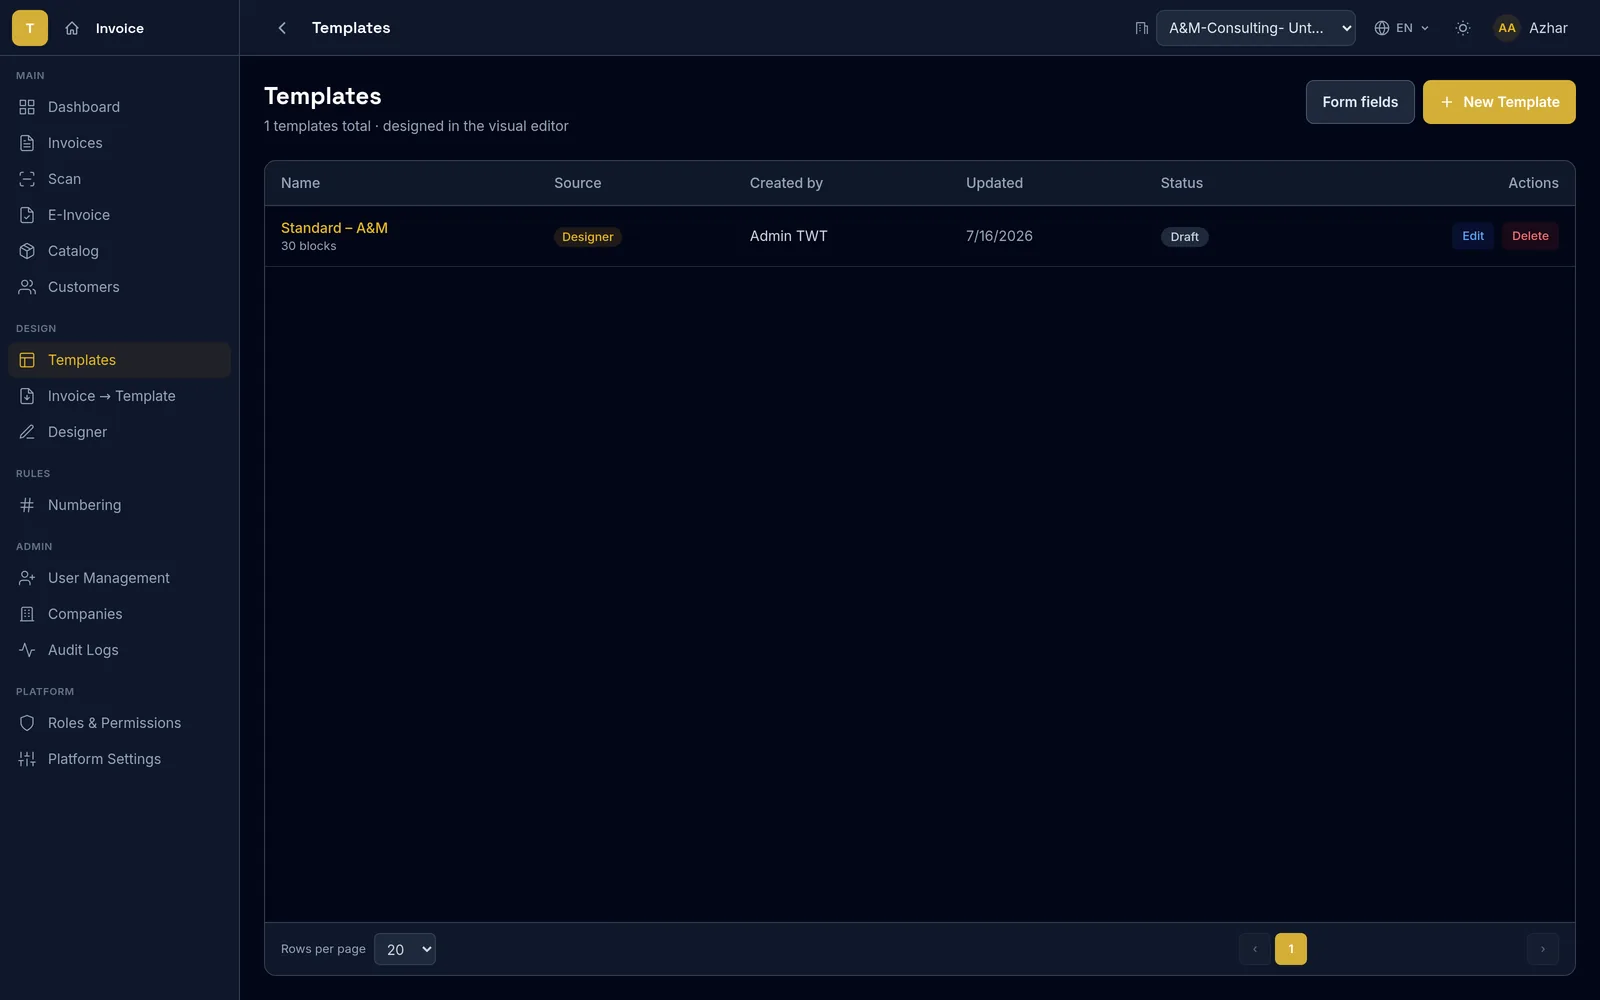Click the back chevron next to Templates
This screenshot has width=1600, height=1000.
tap(282, 28)
